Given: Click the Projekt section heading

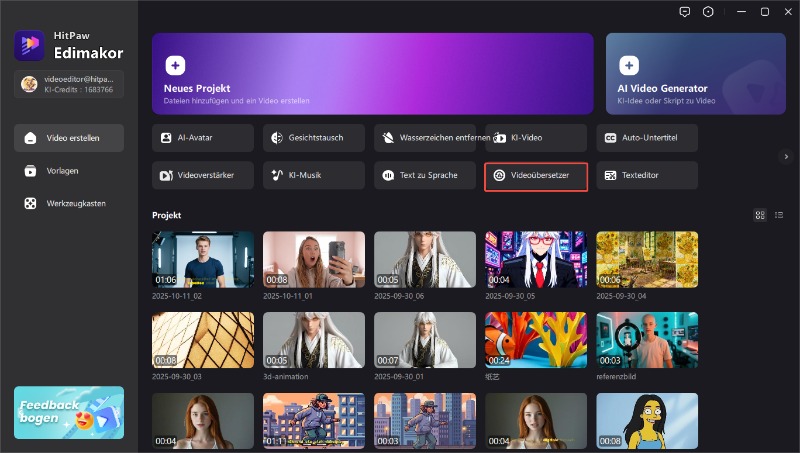Looking at the screenshot, I should tap(167, 215).
